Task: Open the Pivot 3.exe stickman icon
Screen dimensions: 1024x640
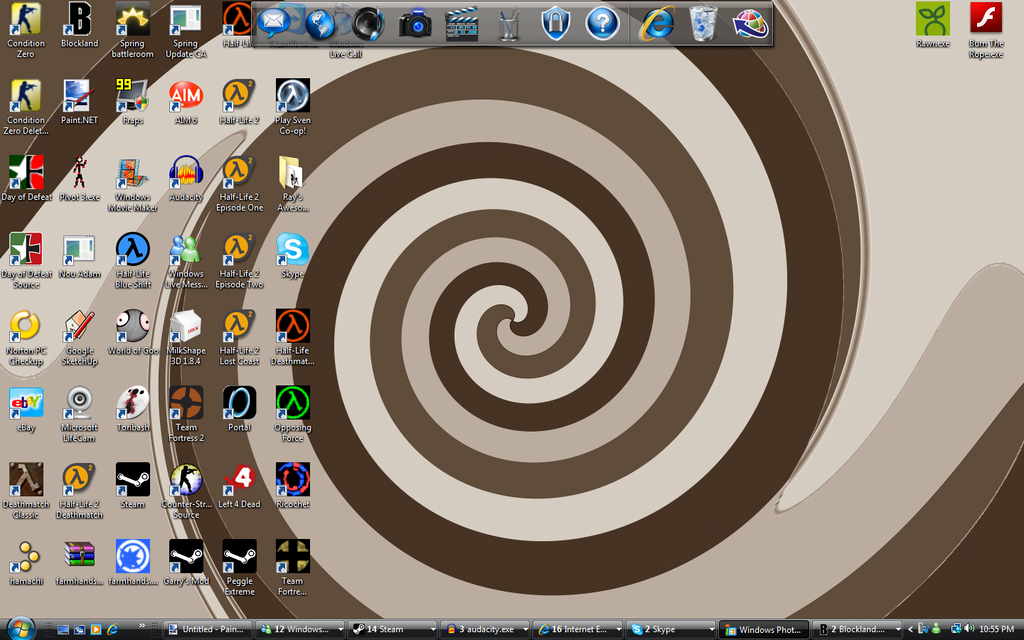Action: 80,179
